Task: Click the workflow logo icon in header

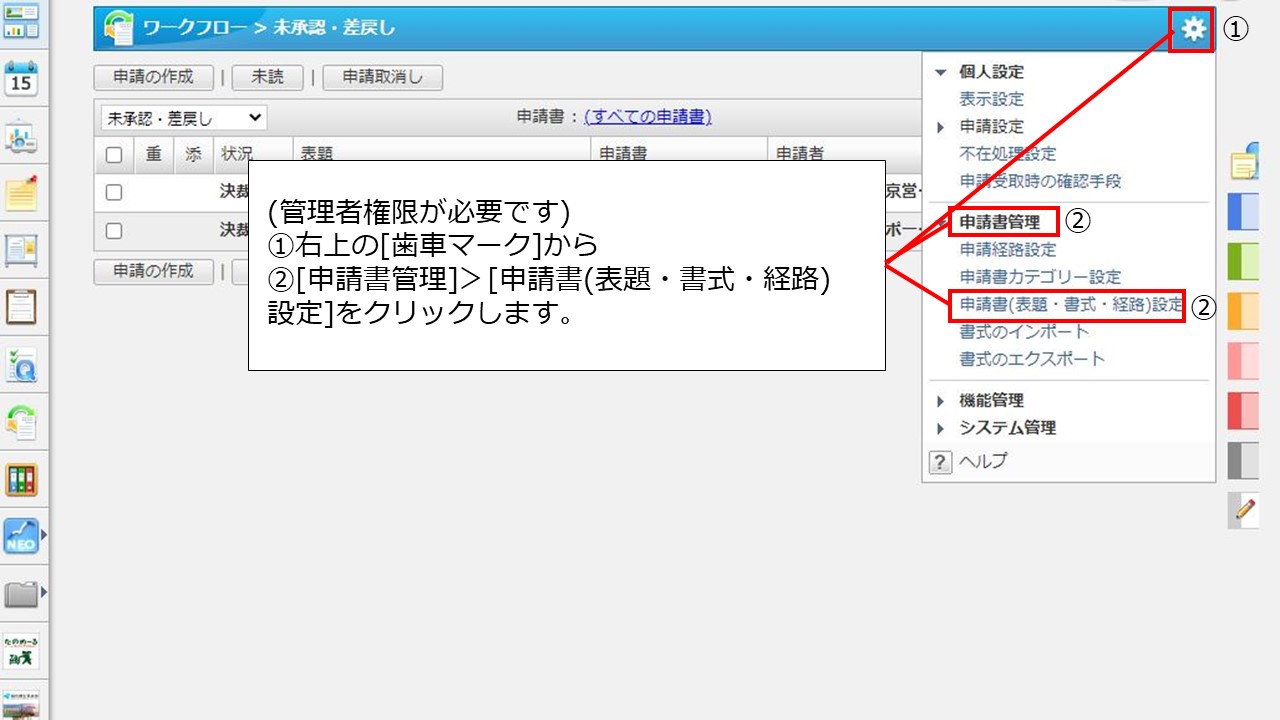Action: point(118,28)
